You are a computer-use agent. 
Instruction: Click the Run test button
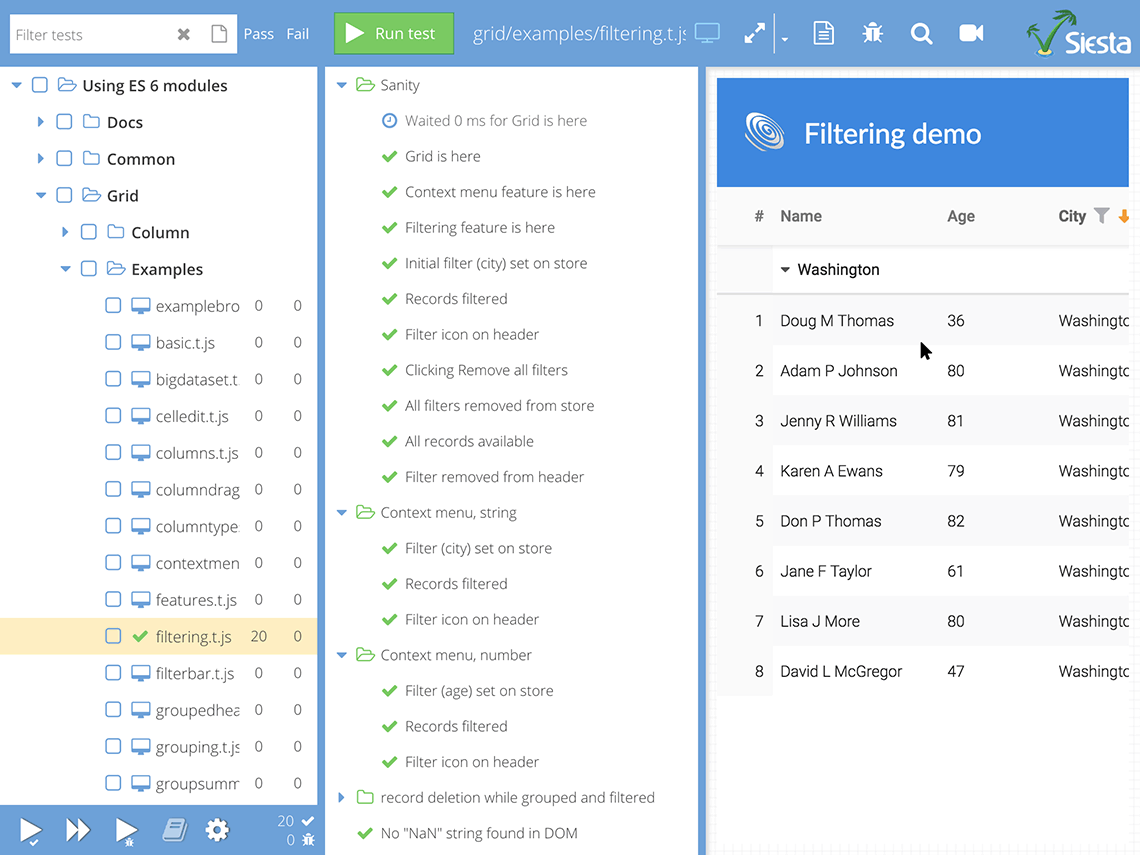point(394,33)
